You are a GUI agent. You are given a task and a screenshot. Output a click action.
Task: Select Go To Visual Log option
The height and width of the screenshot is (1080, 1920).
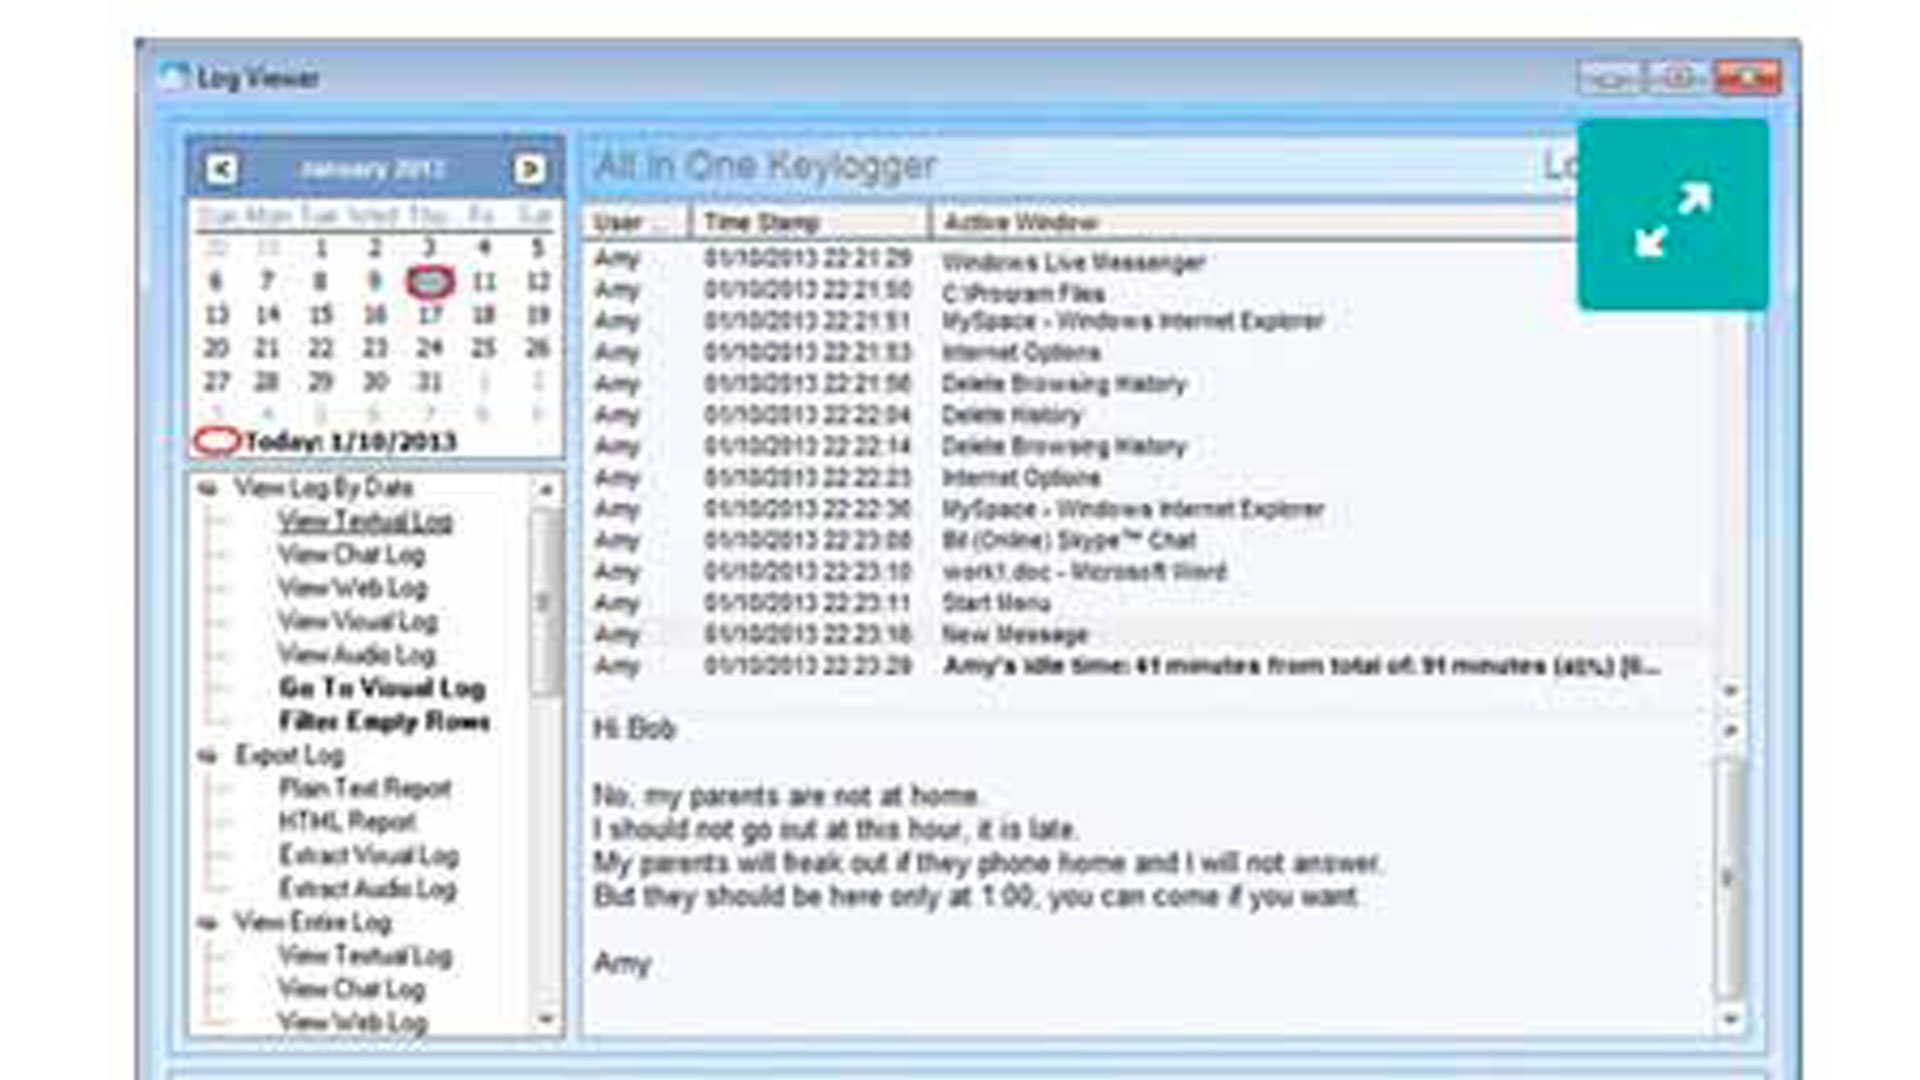coord(382,688)
